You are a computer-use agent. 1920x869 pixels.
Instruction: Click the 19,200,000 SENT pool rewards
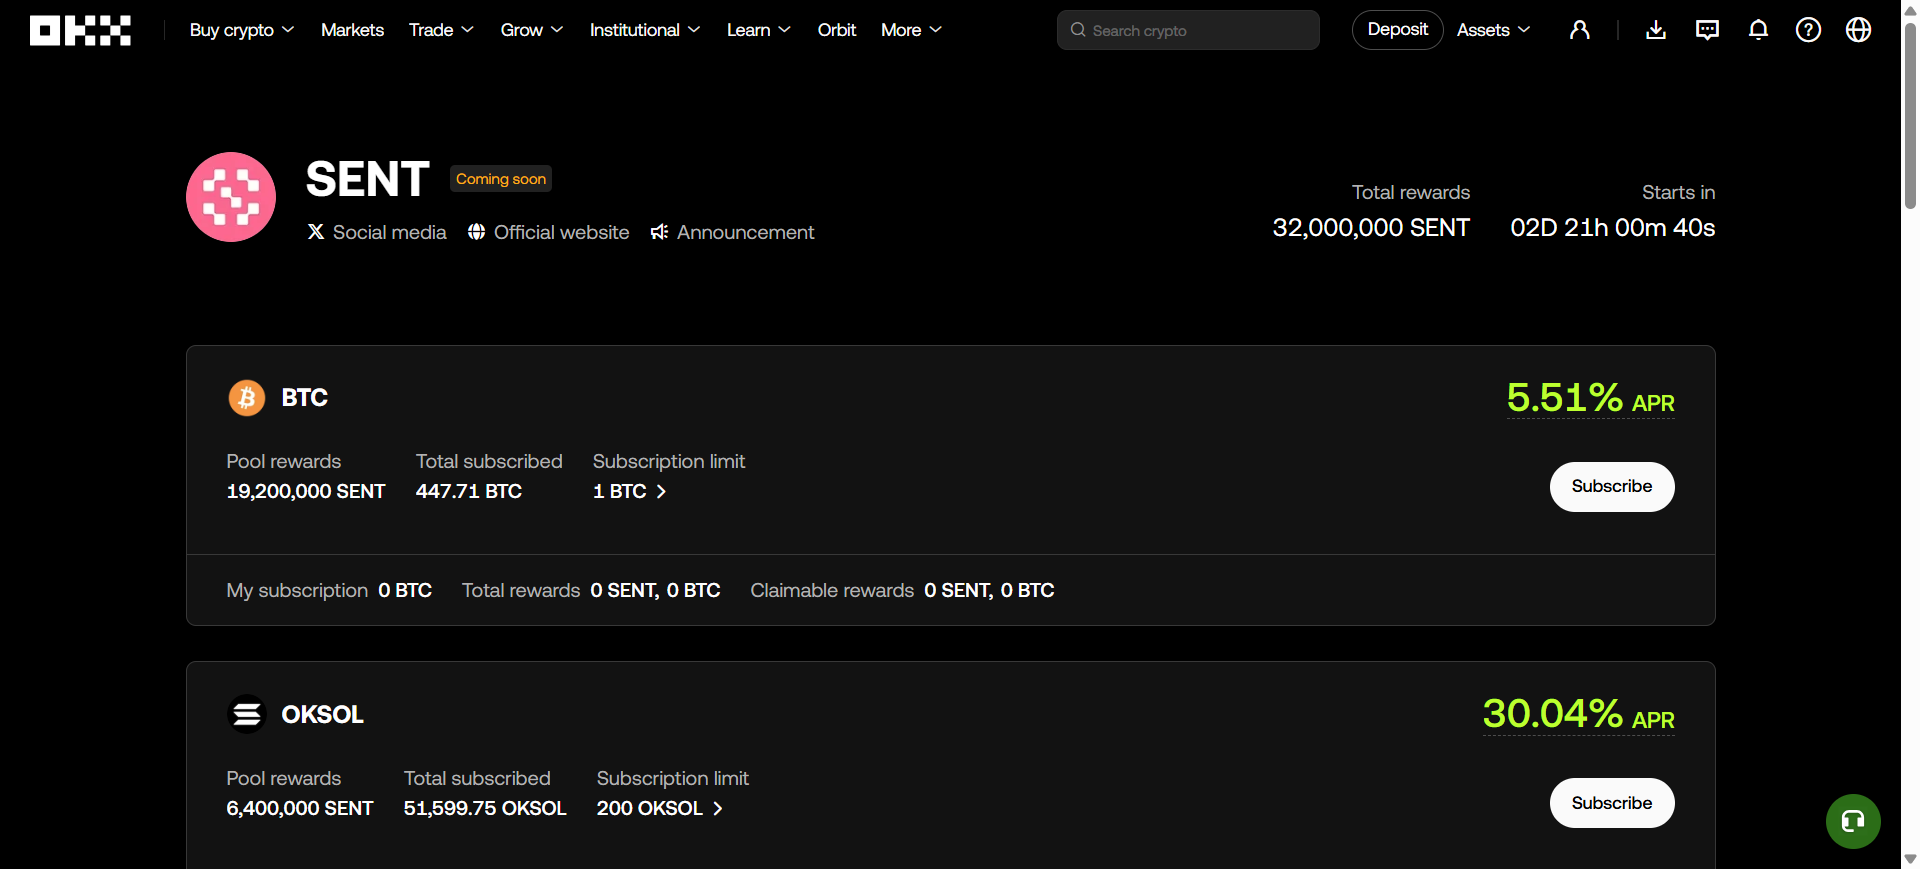pos(306,491)
